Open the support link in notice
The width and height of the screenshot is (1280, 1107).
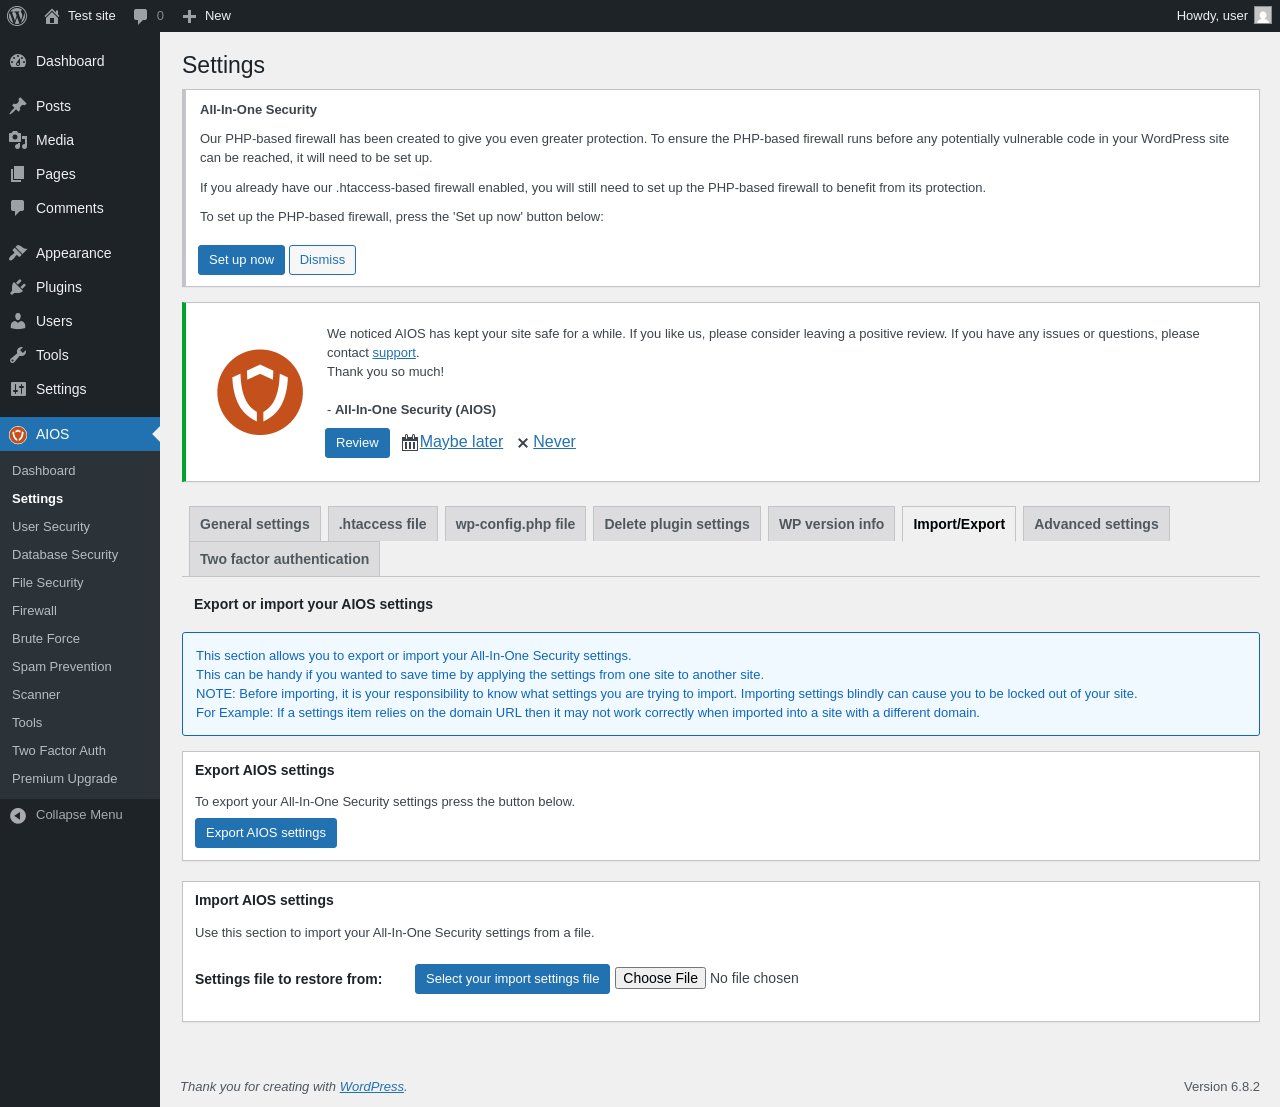point(394,353)
